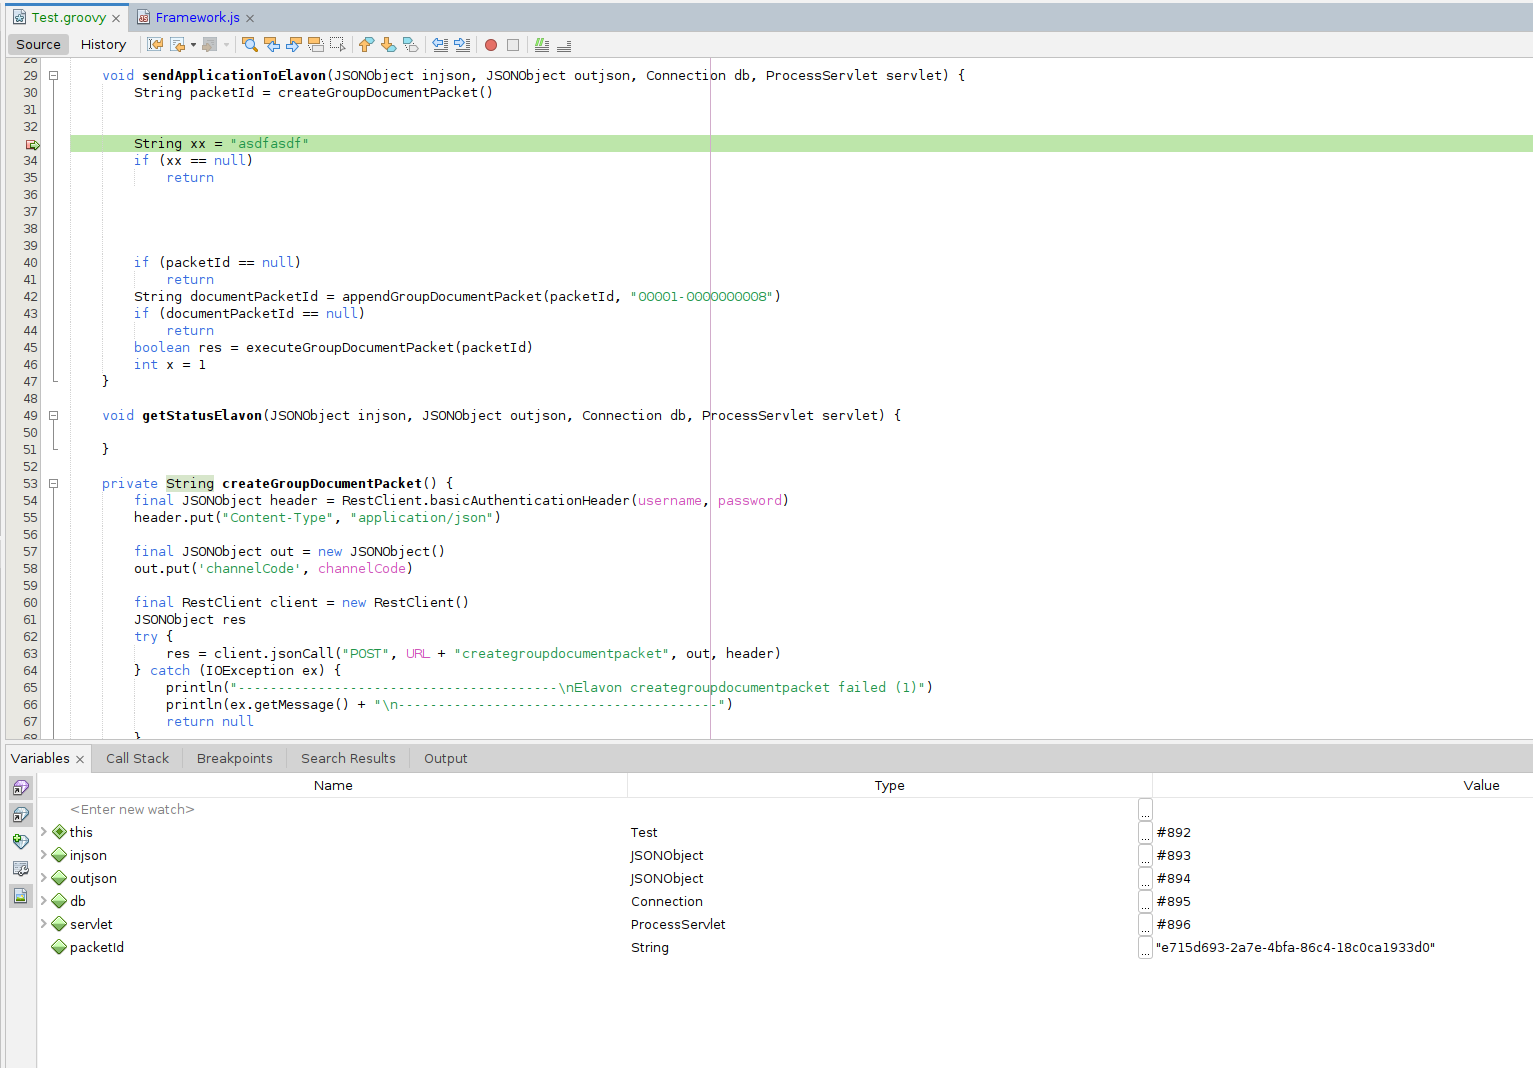
Task: Click the Shift Line Left icon
Action: tap(439, 44)
